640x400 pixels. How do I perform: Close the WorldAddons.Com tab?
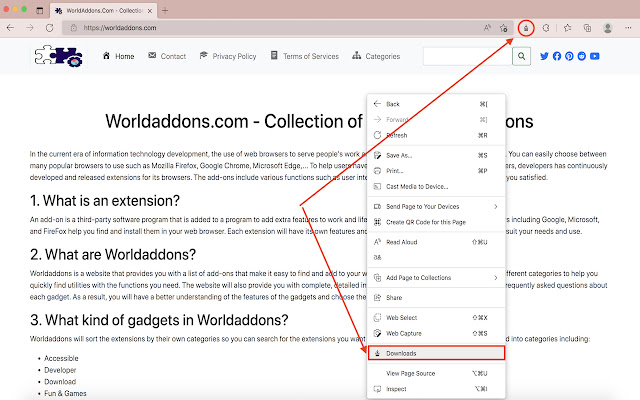tap(150, 11)
